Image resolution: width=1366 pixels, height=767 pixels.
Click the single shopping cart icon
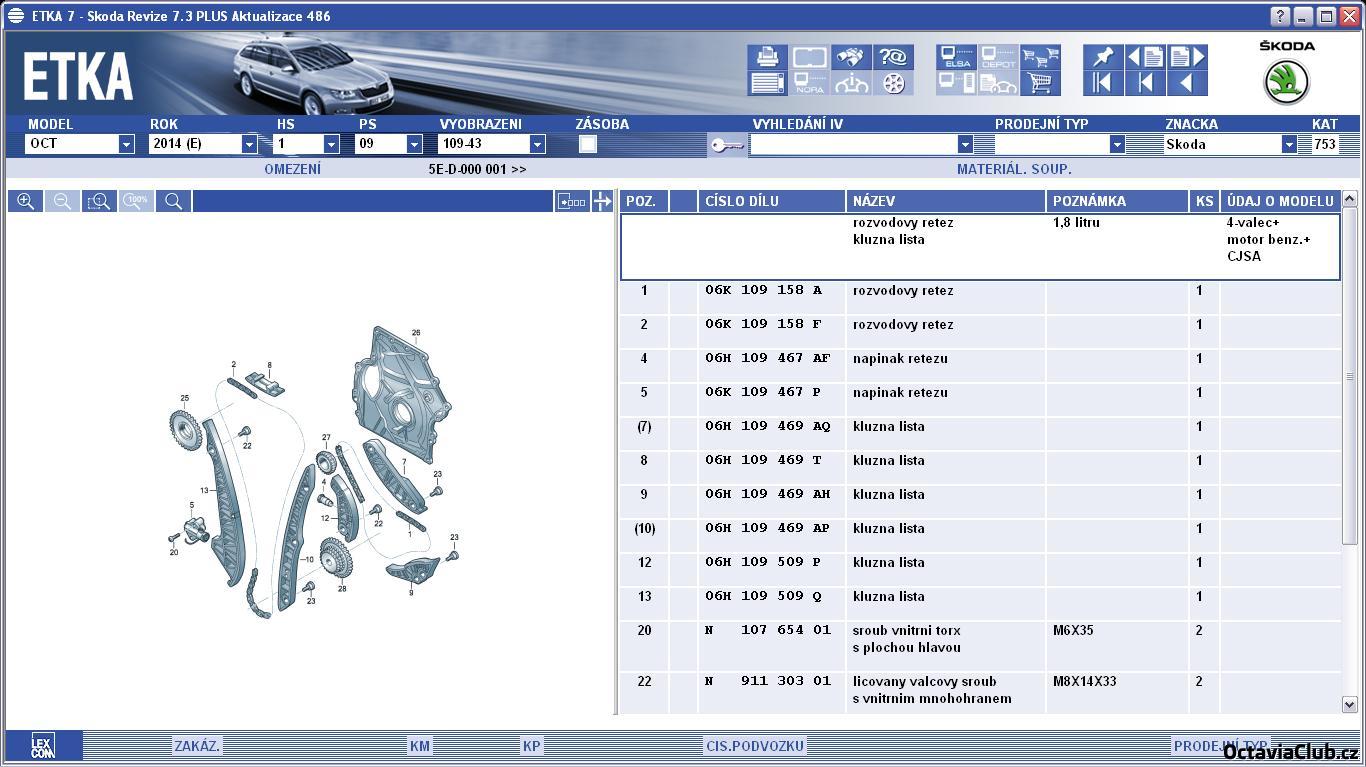[x=1040, y=83]
